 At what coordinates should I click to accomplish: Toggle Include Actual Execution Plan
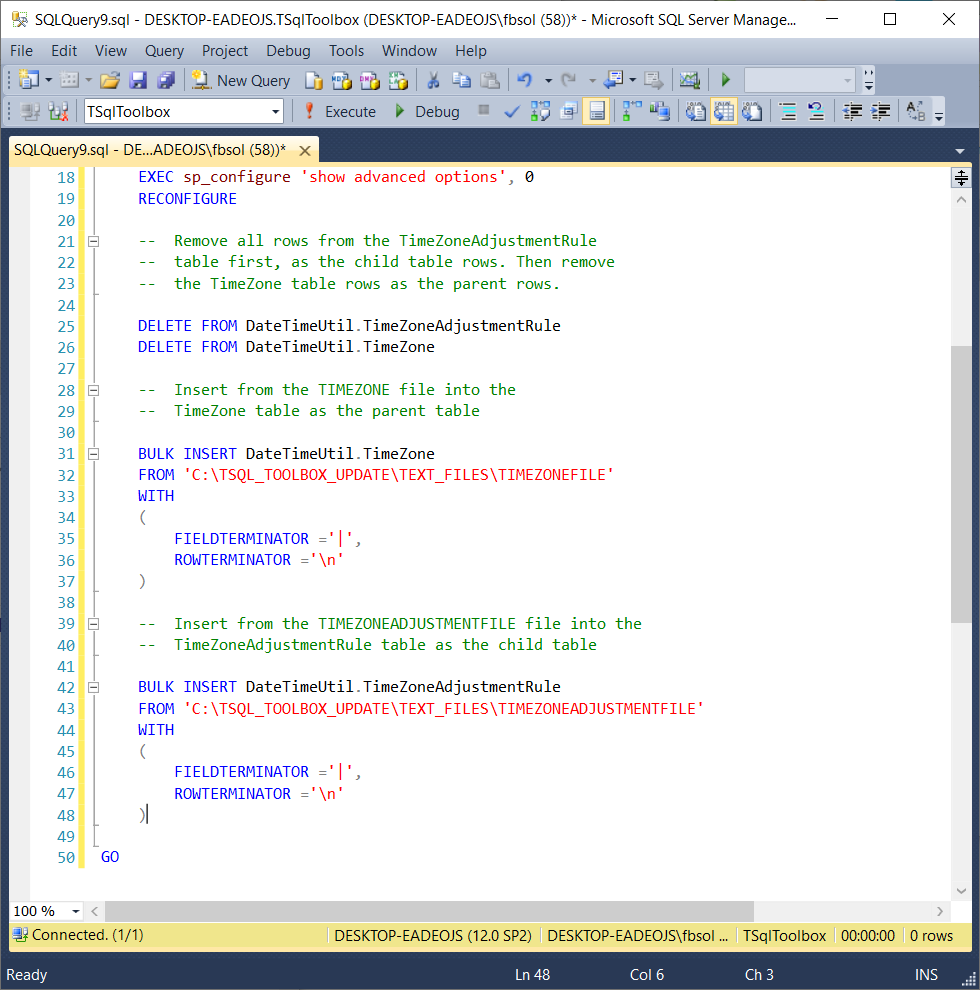click(632, 112)
